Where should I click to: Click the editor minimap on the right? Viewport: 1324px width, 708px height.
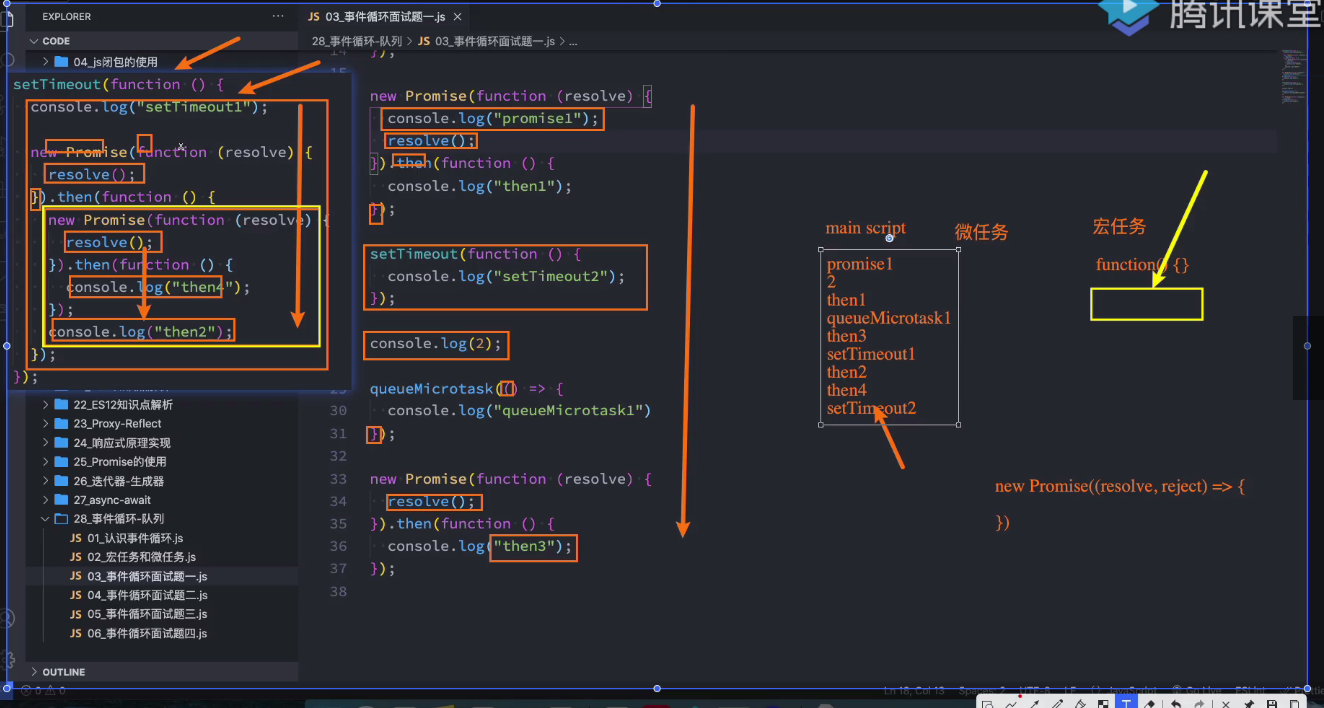1291,75
